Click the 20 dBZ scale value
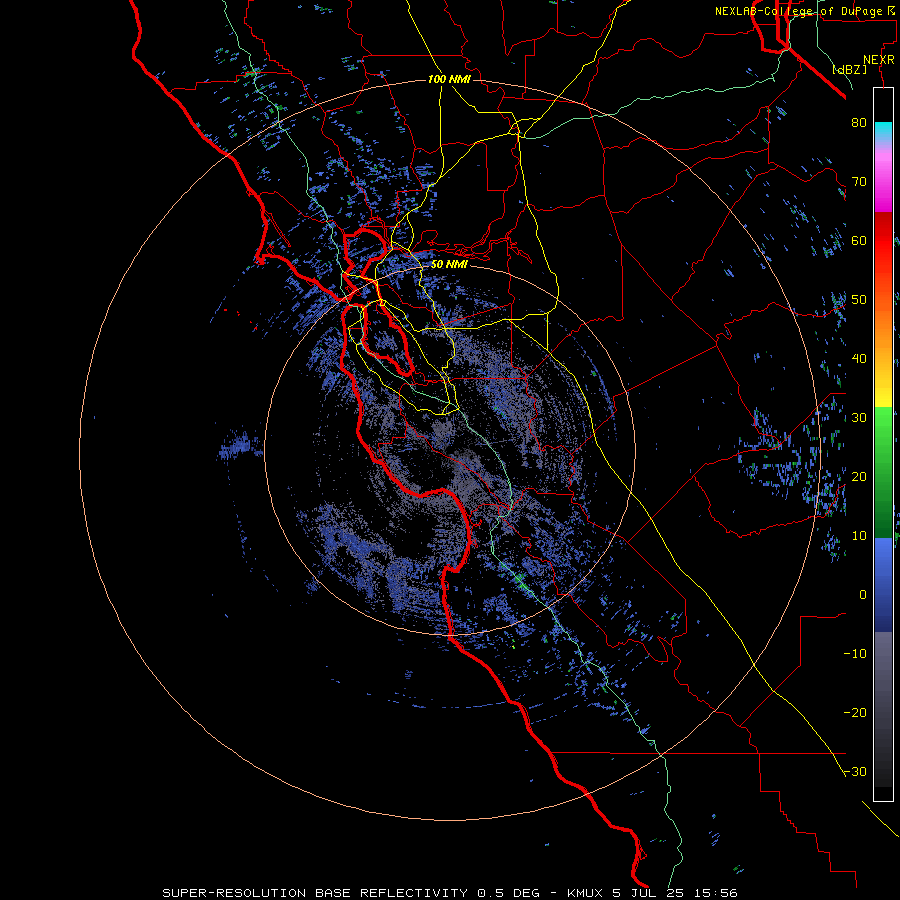Screen dimensions: 900x900 859,476
